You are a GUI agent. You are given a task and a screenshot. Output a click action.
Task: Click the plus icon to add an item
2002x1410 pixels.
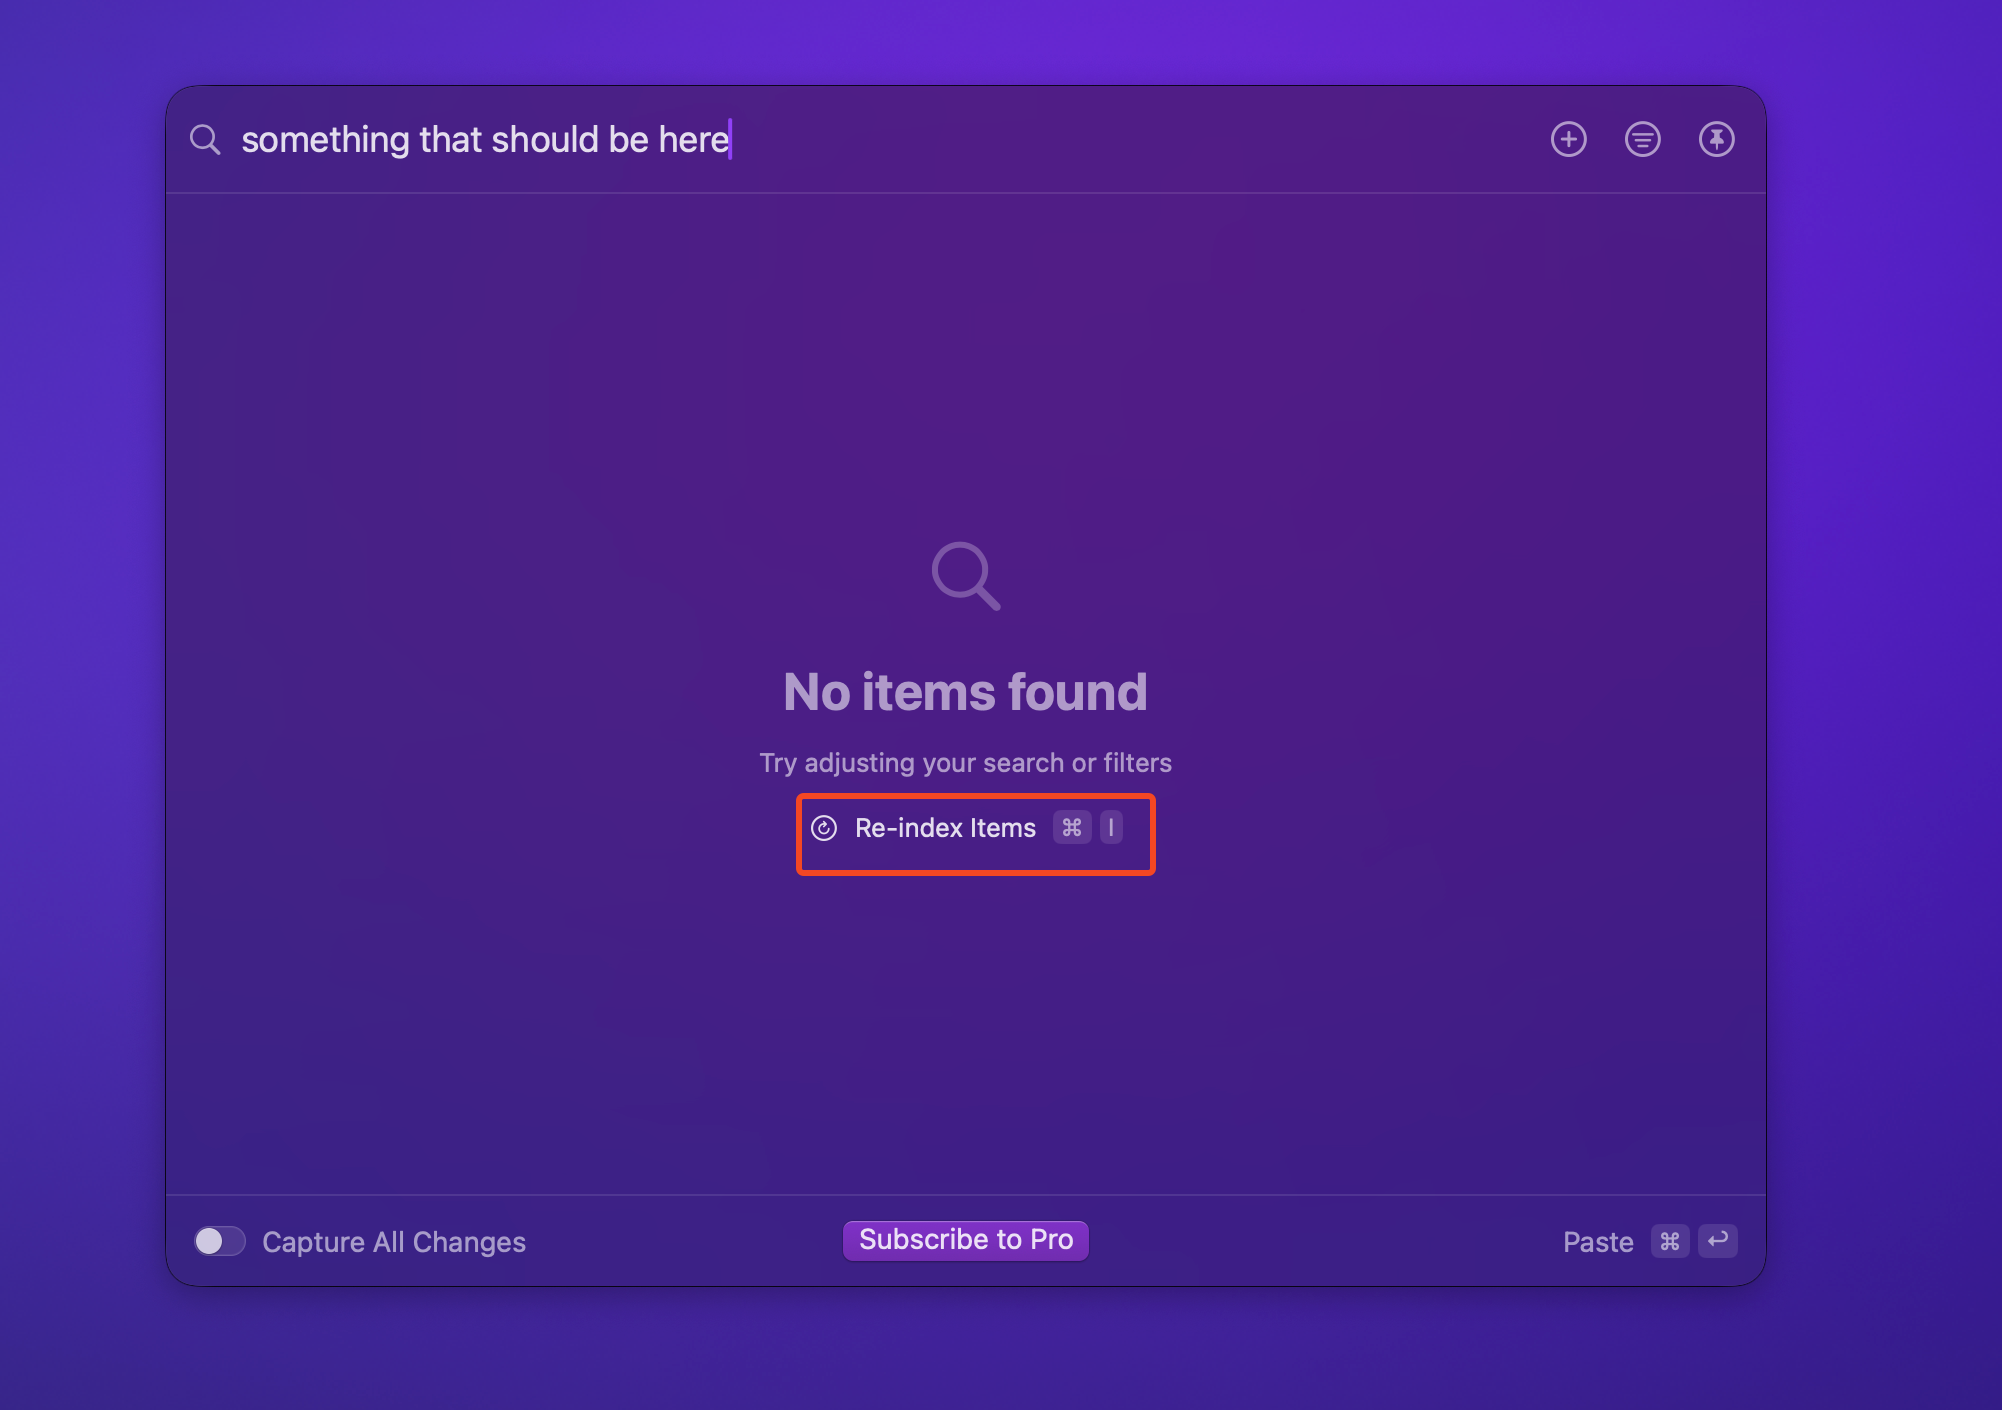(x=1568, y=140)
